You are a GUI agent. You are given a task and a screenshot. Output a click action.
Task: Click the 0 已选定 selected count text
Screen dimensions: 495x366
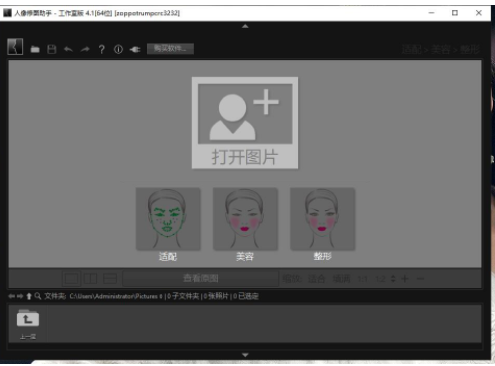[x=246, y=296]
